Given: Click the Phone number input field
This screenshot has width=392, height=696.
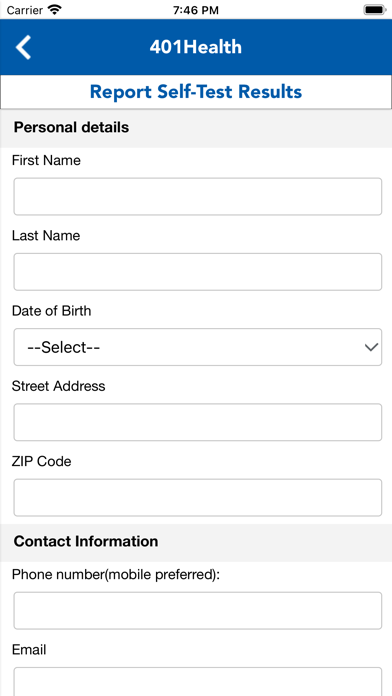Looking at the screenshot, I should pos(198,610).
